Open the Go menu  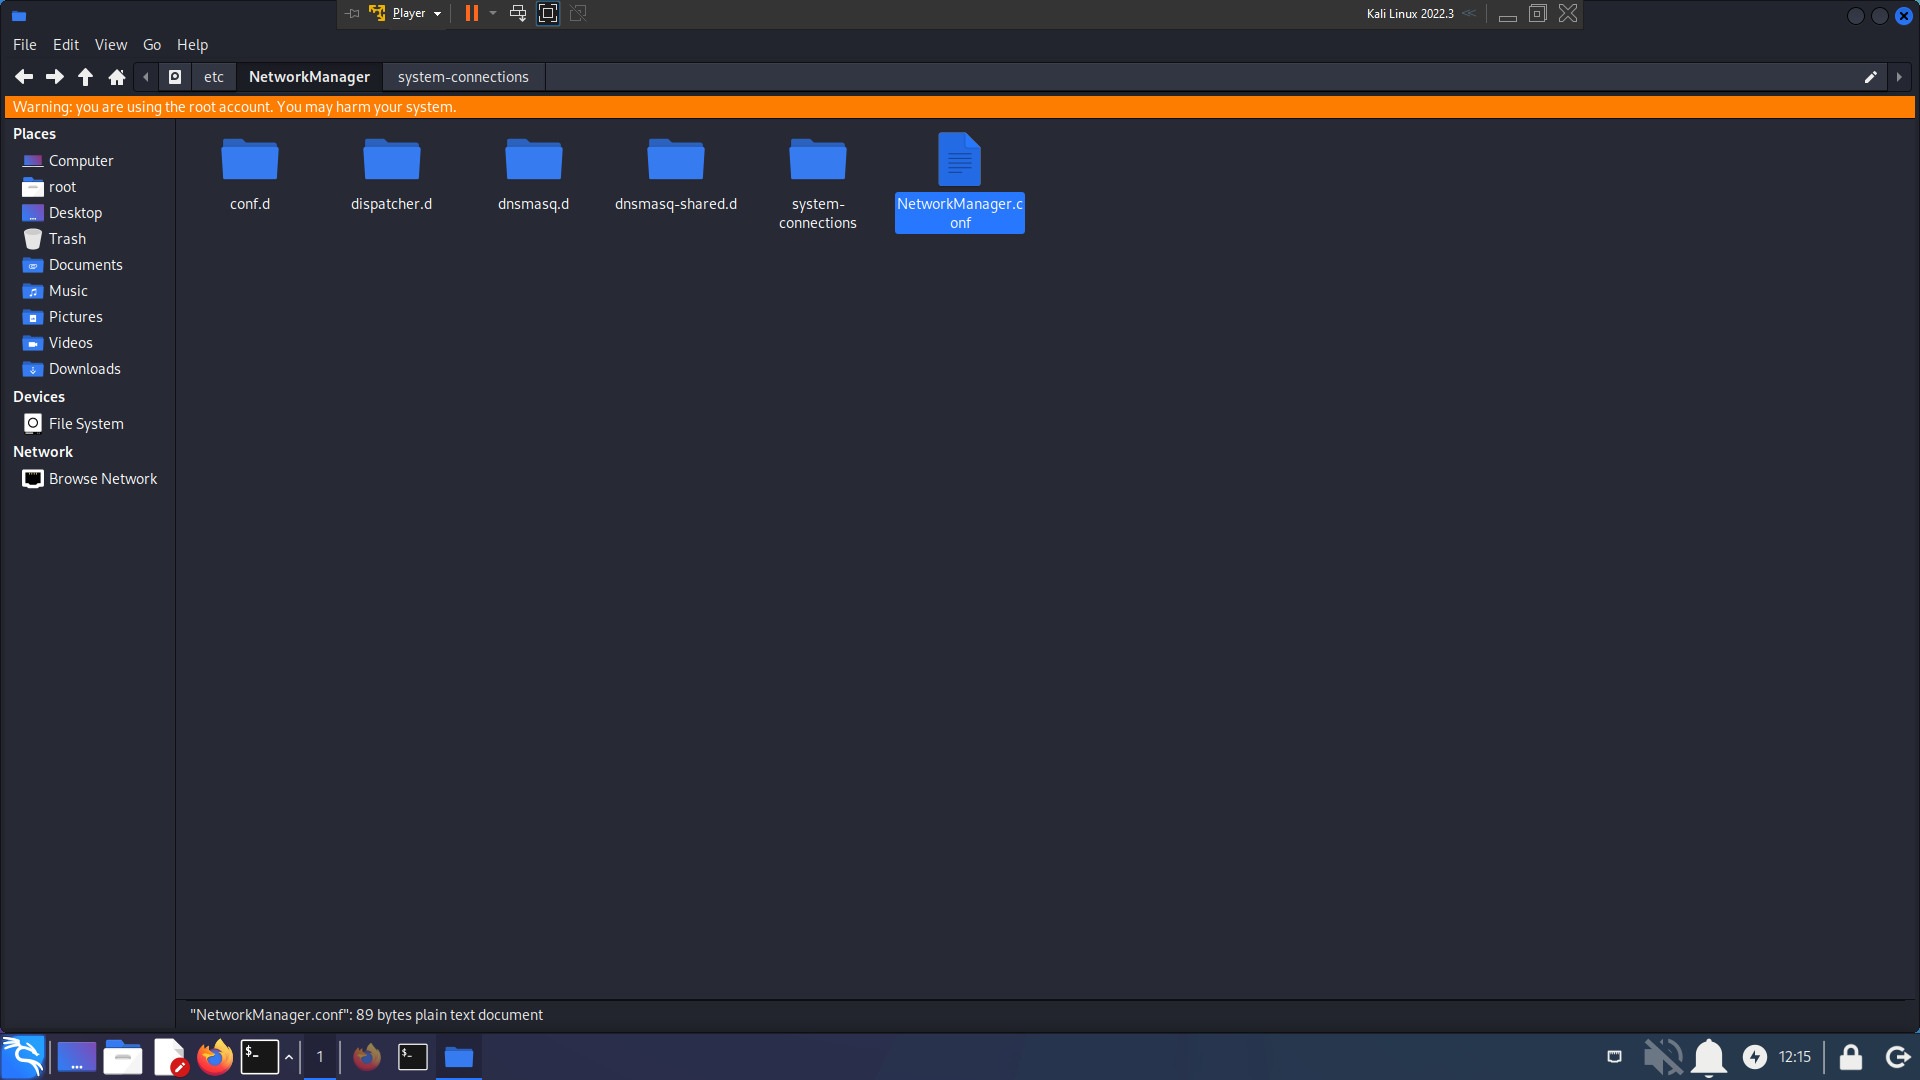pos(152,45)
